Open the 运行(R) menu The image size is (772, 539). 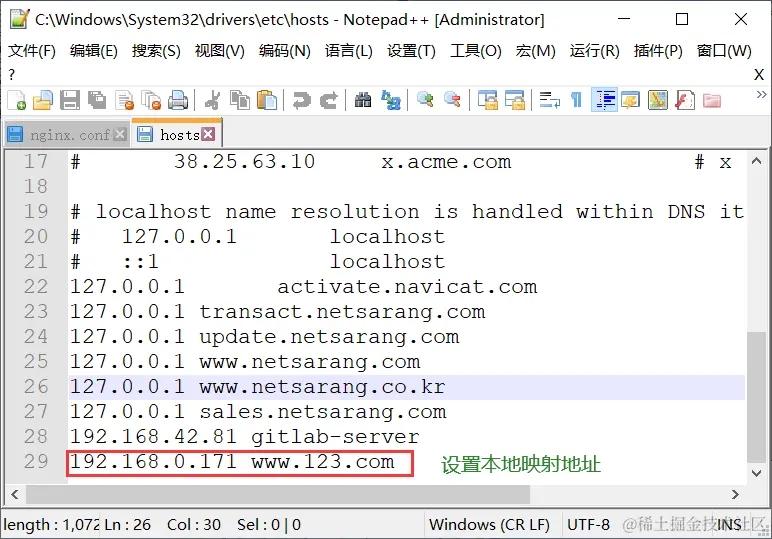tap(594, 51)
